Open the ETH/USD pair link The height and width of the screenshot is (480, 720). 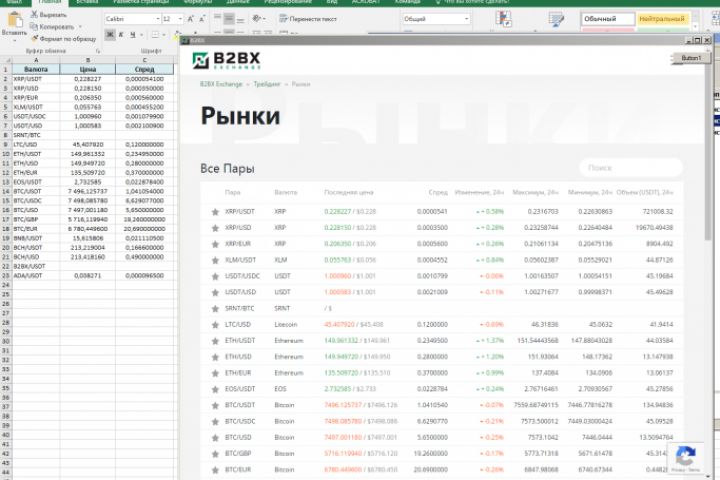pyautogui.click(x=238, y=356)
